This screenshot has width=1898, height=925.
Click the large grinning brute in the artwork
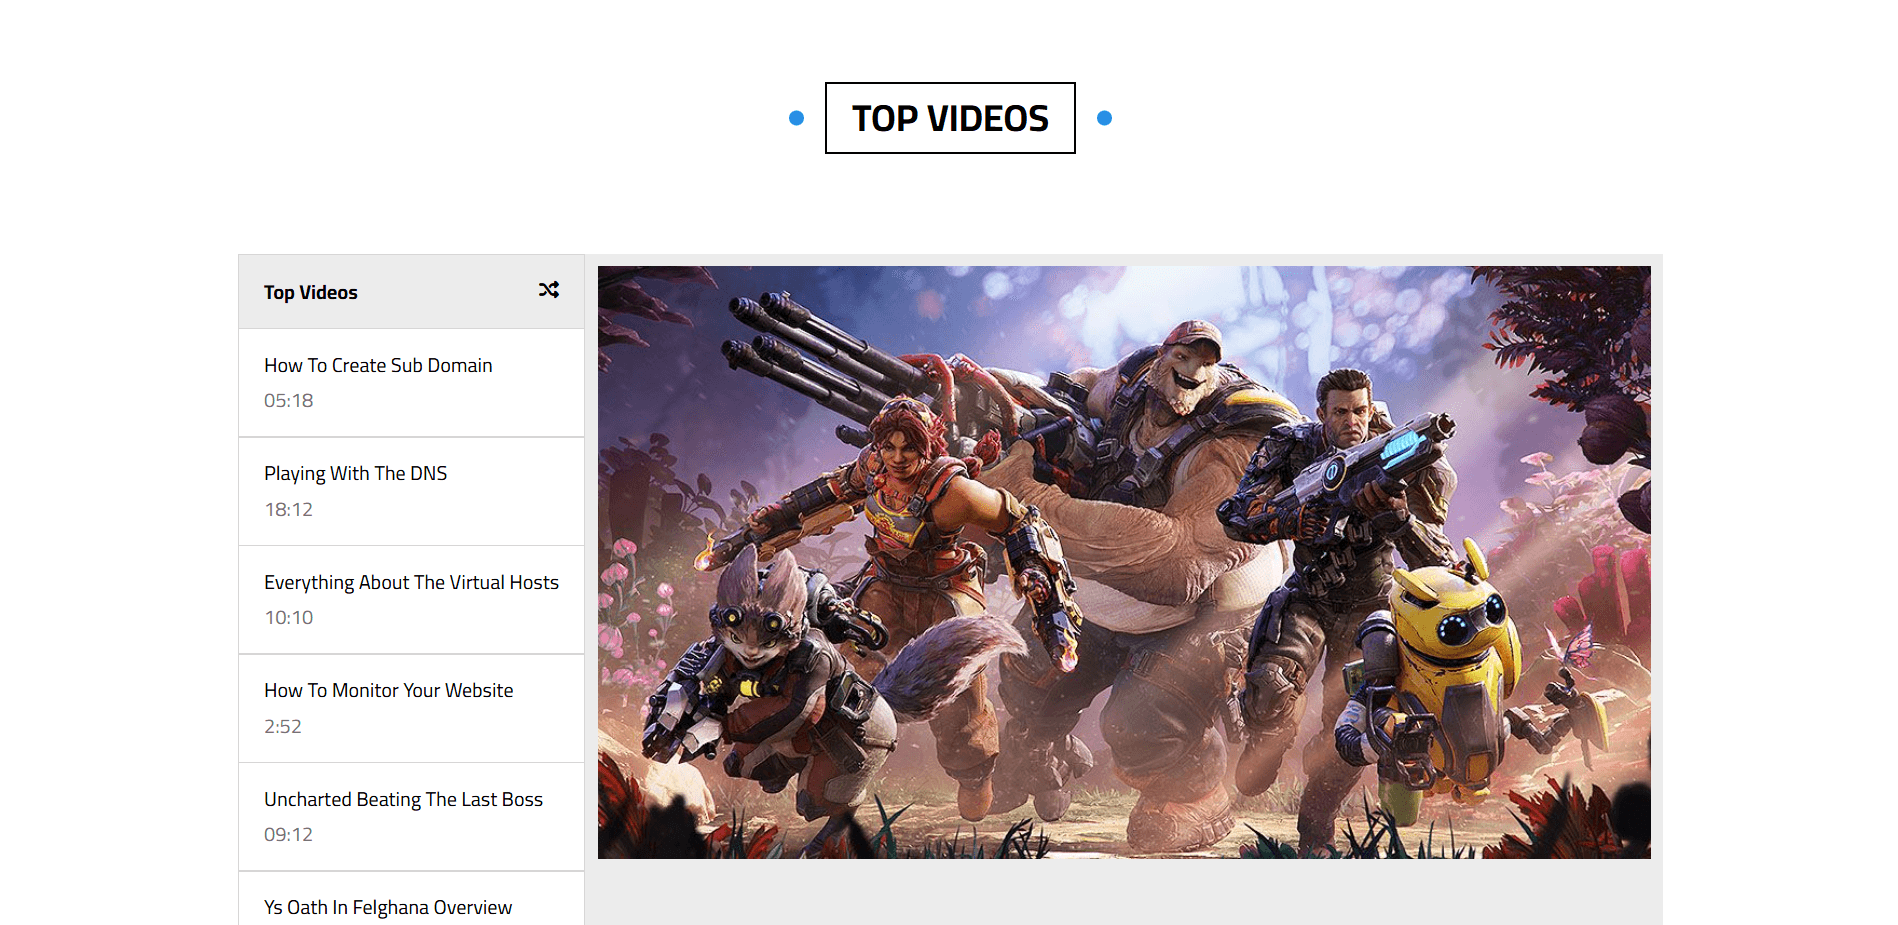pos(1170,450)
